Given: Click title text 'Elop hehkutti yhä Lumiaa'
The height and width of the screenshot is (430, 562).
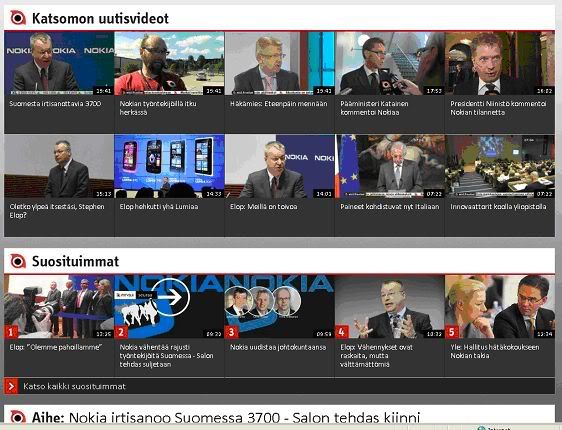Looking at the screenshot, I should tap(159, 207).
